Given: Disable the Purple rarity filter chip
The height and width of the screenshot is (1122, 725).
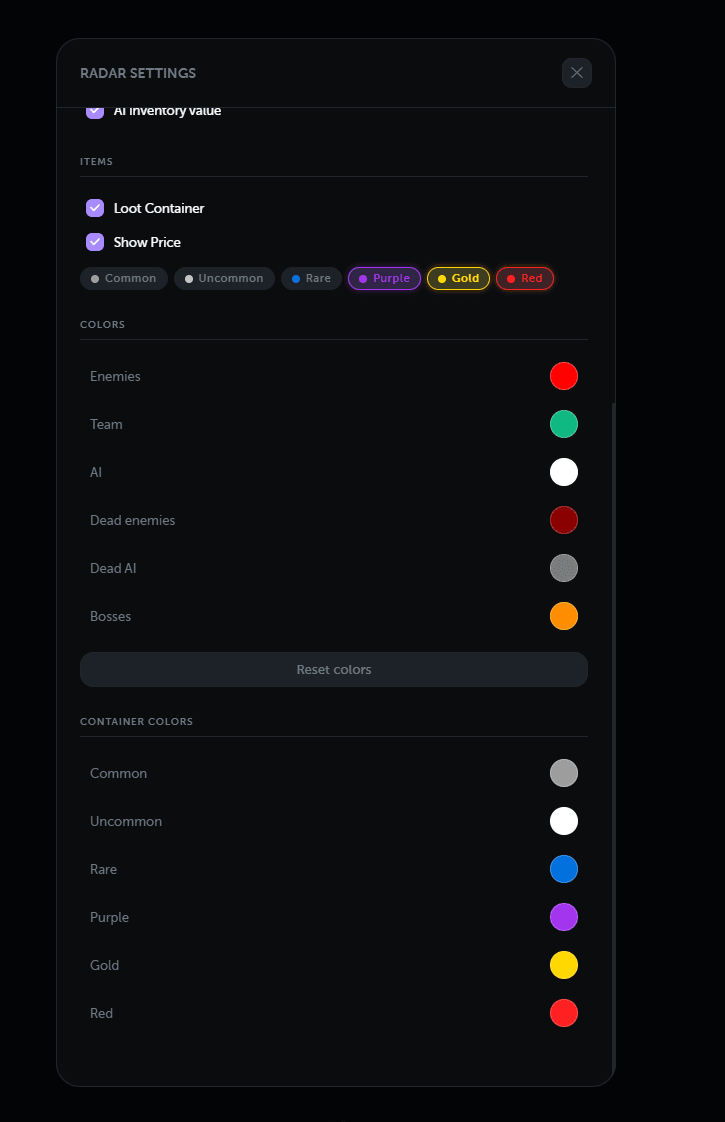Looking at the screenshot, I should pos(384,278).
